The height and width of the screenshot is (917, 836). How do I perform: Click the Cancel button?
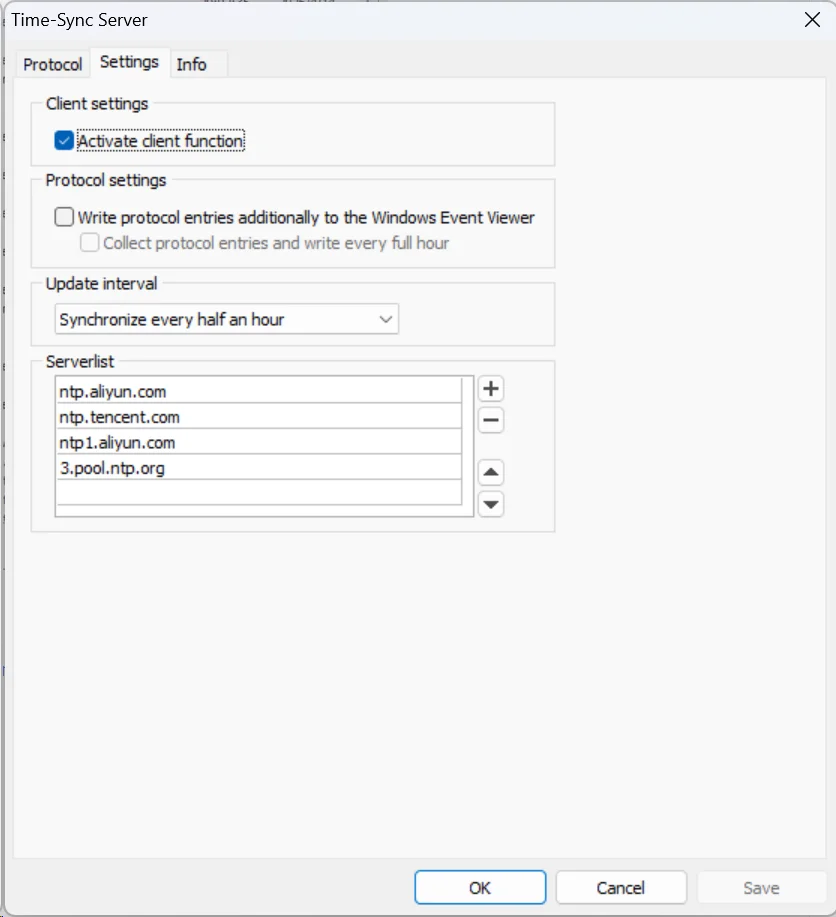coord(621,887)
